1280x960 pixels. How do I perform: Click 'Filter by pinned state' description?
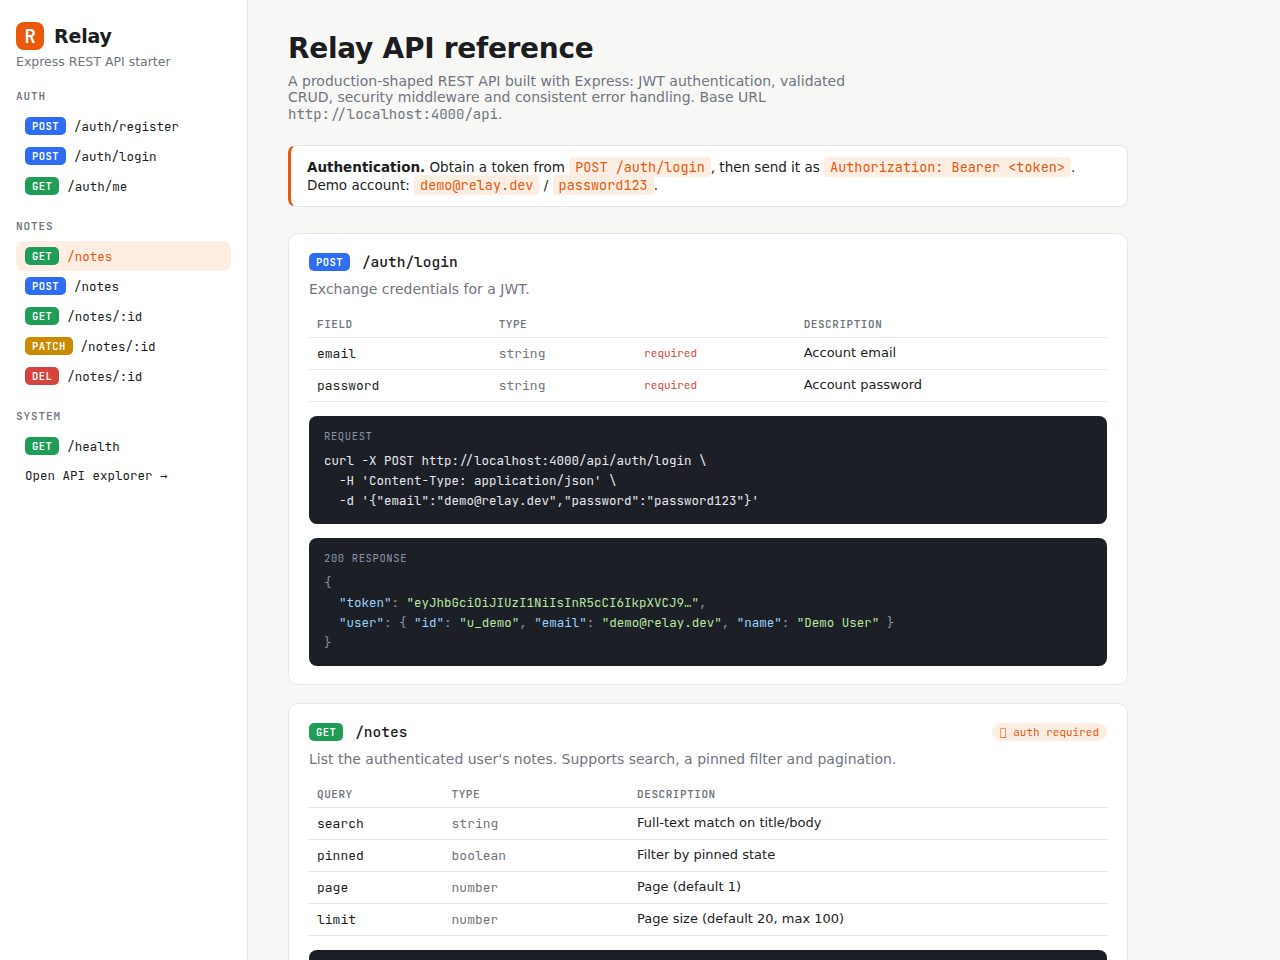706,855
